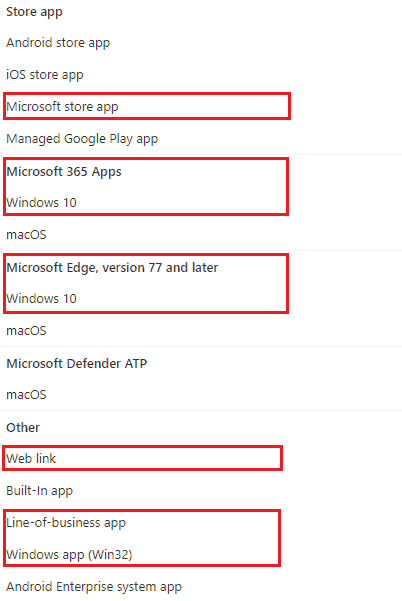Click the Store app group heading
The height and width of the screenshot is (601, 402).
34,12
